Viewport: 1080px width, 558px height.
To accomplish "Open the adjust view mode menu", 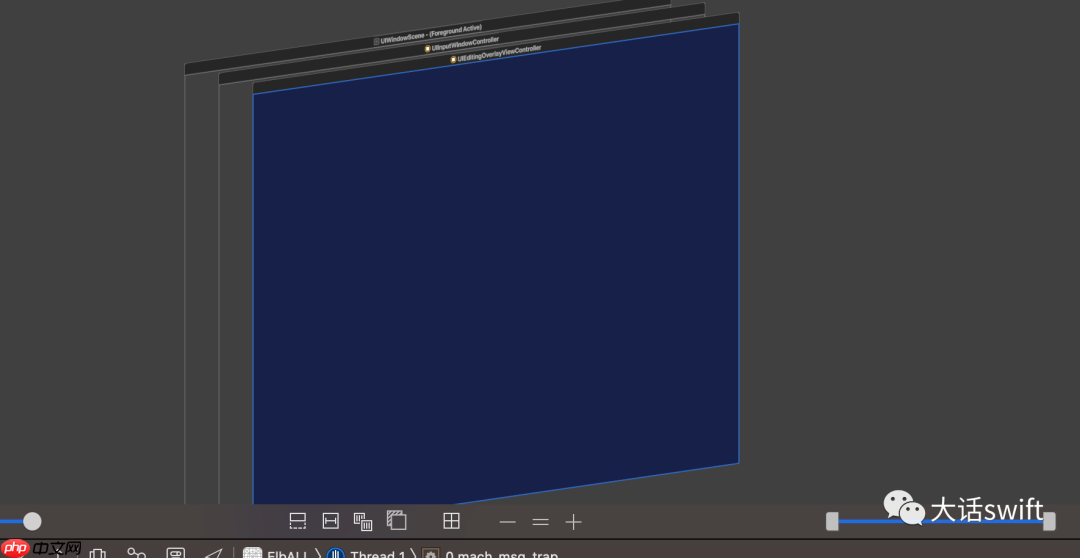I will [363, 521].
